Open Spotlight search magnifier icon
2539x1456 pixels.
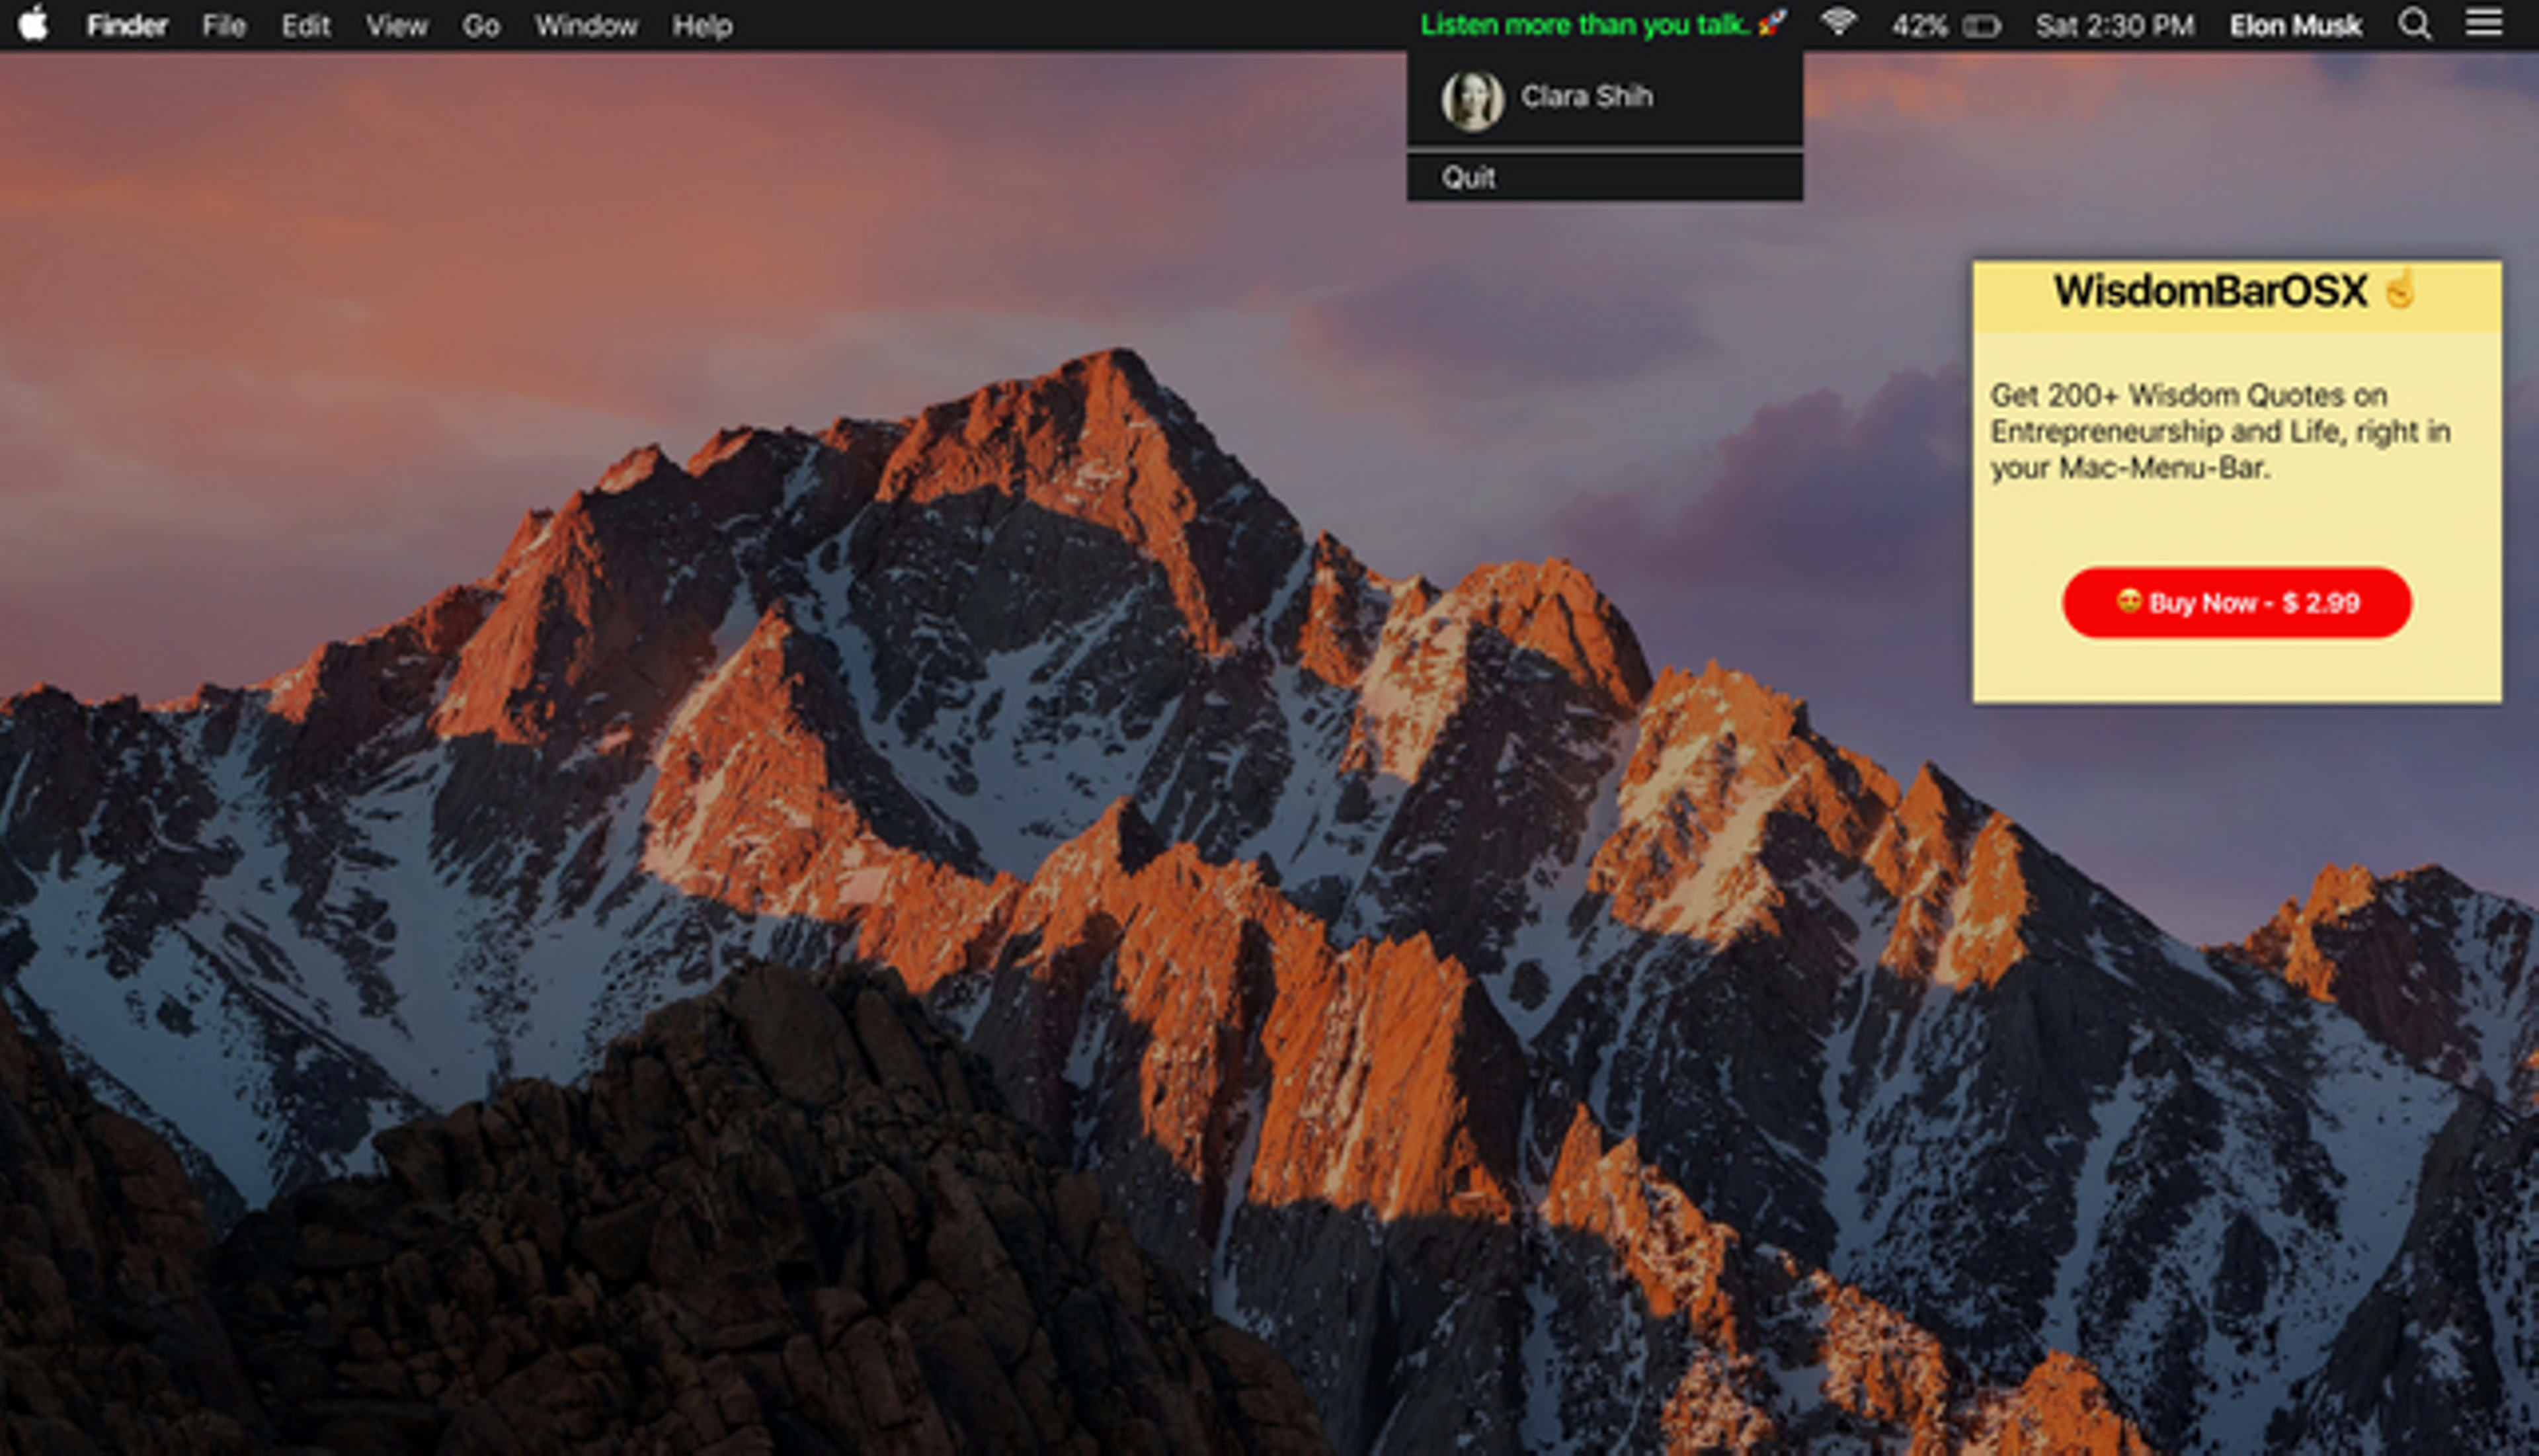(2414, 24)
